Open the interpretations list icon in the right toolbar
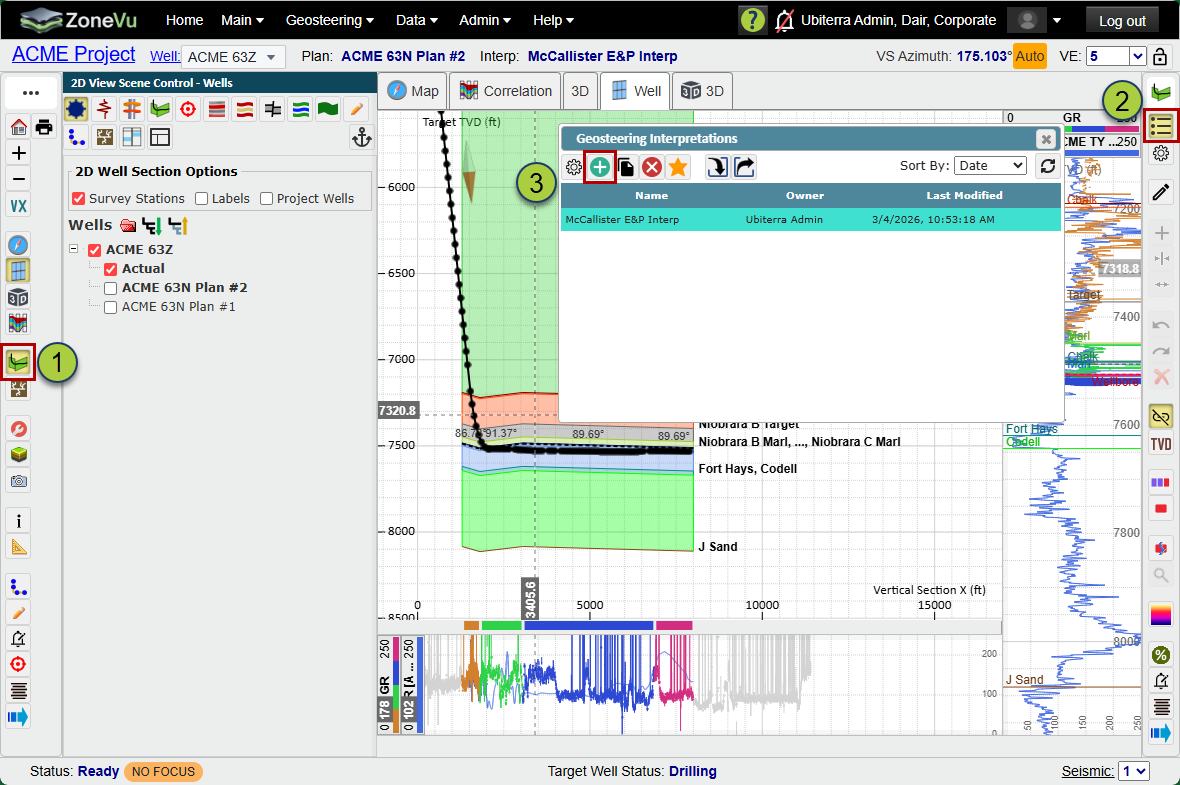 click(1161, 126)
